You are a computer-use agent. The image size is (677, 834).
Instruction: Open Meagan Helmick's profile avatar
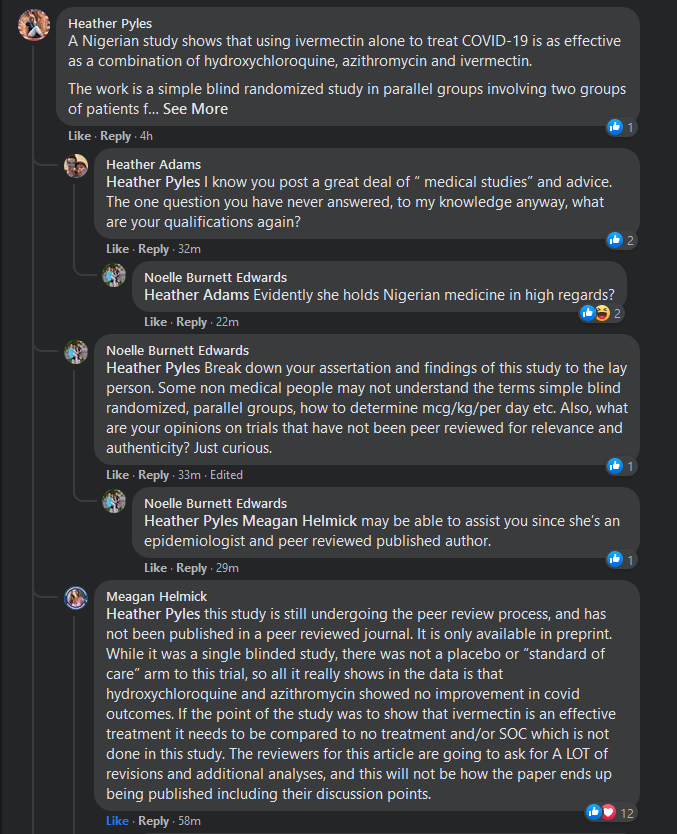click(76, 598)
